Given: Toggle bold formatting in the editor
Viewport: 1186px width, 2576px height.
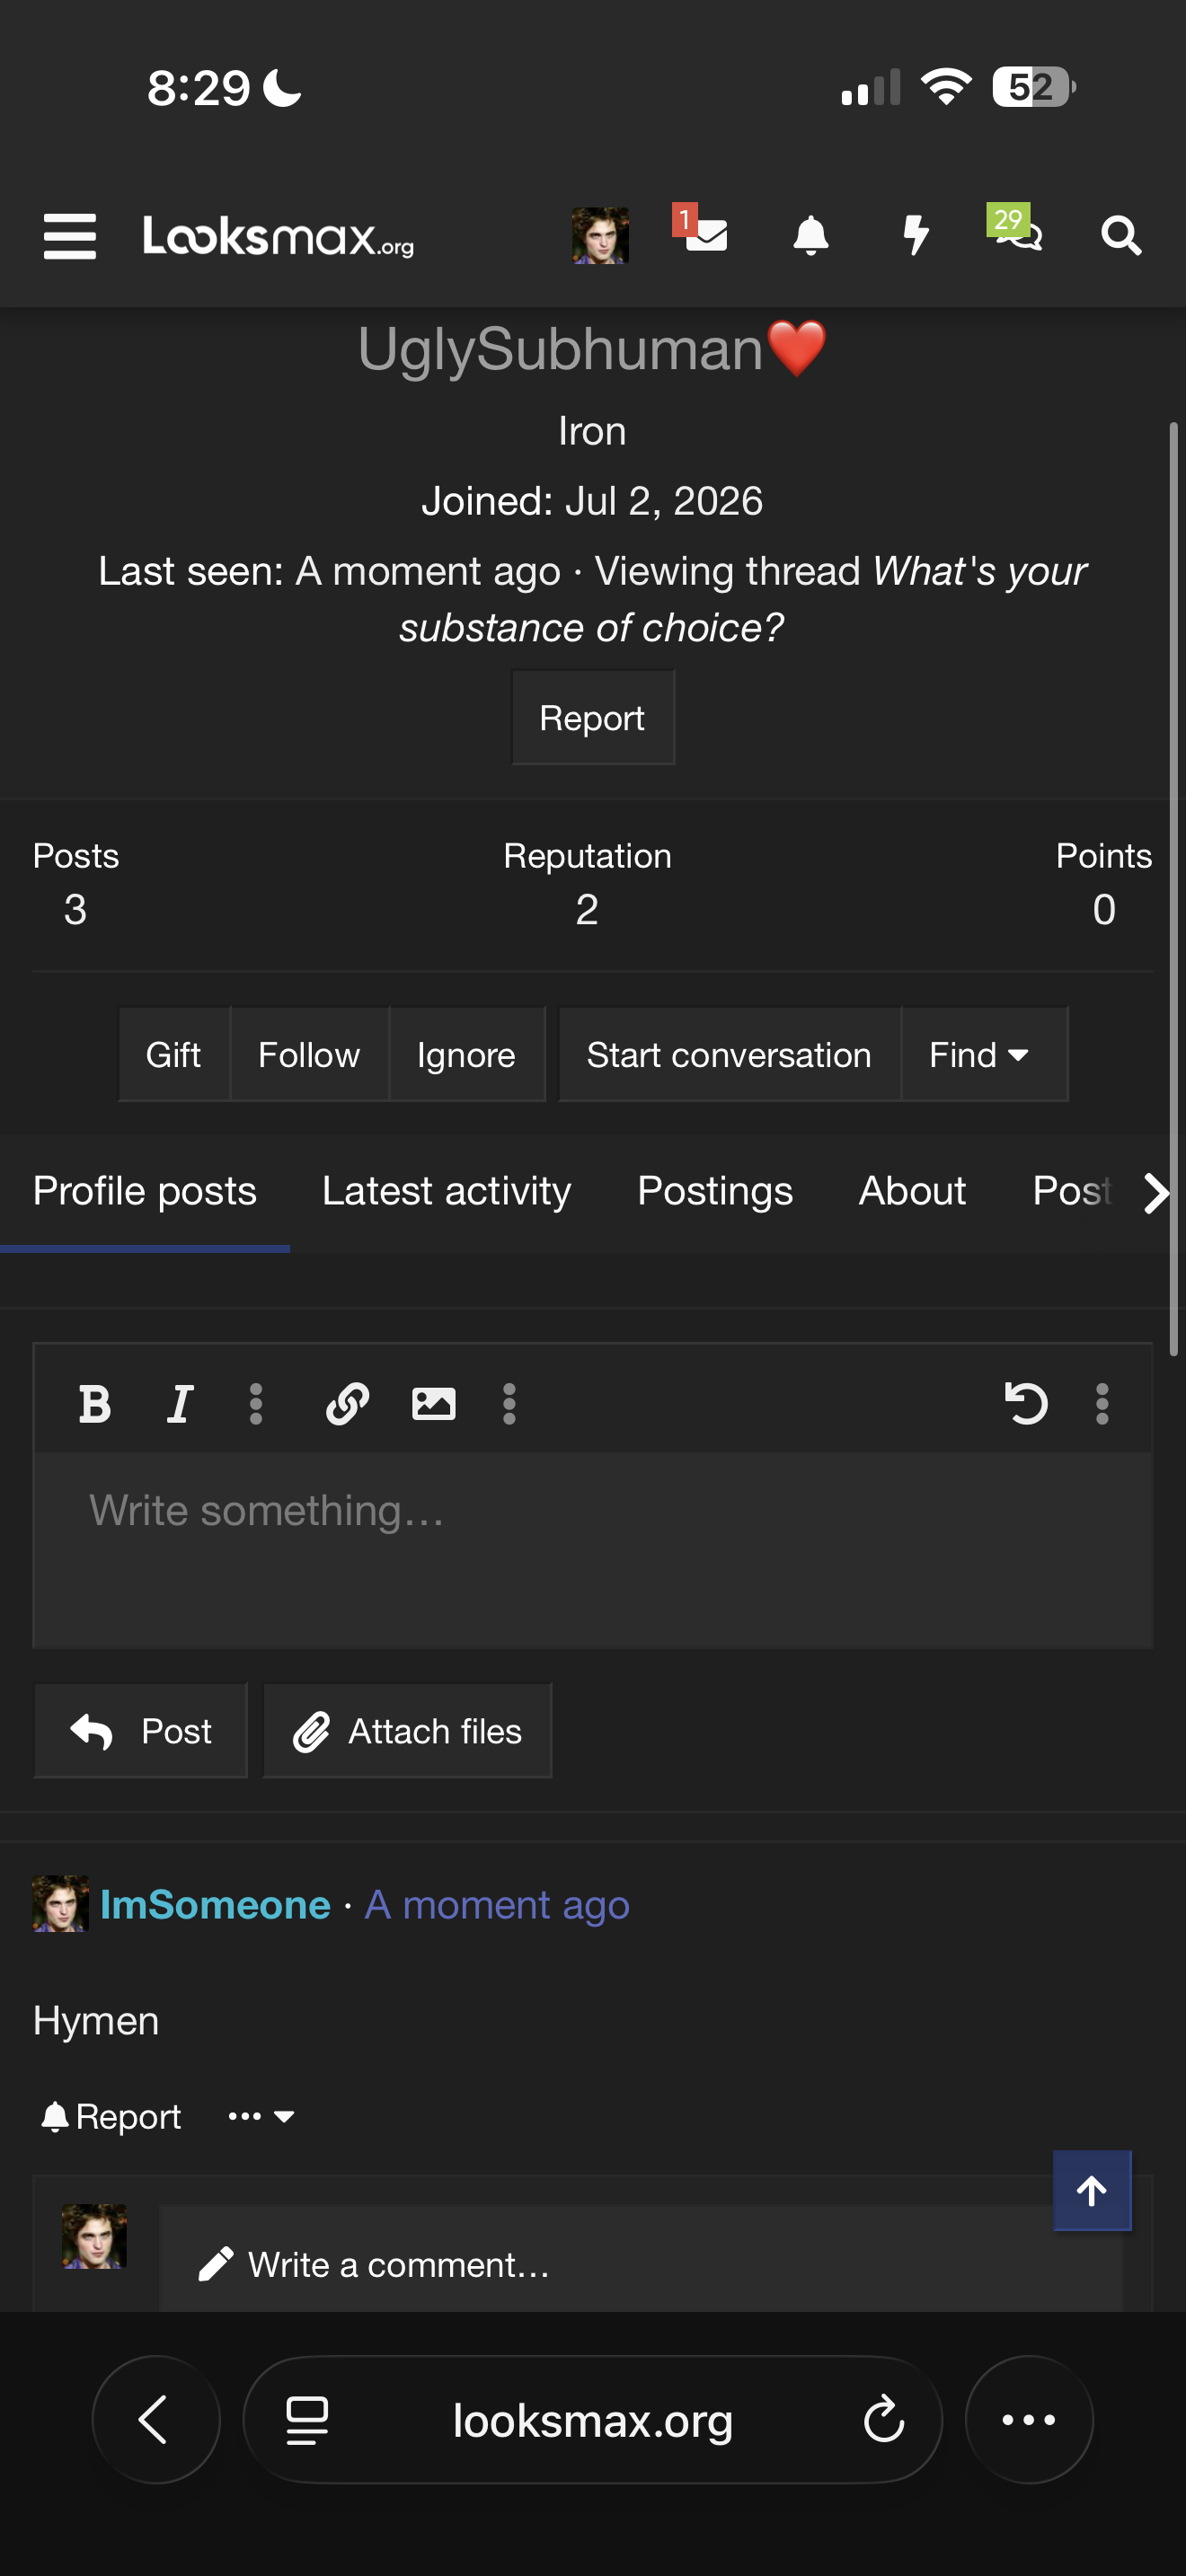Looking at the screenshot, I should pos(95,1404).
